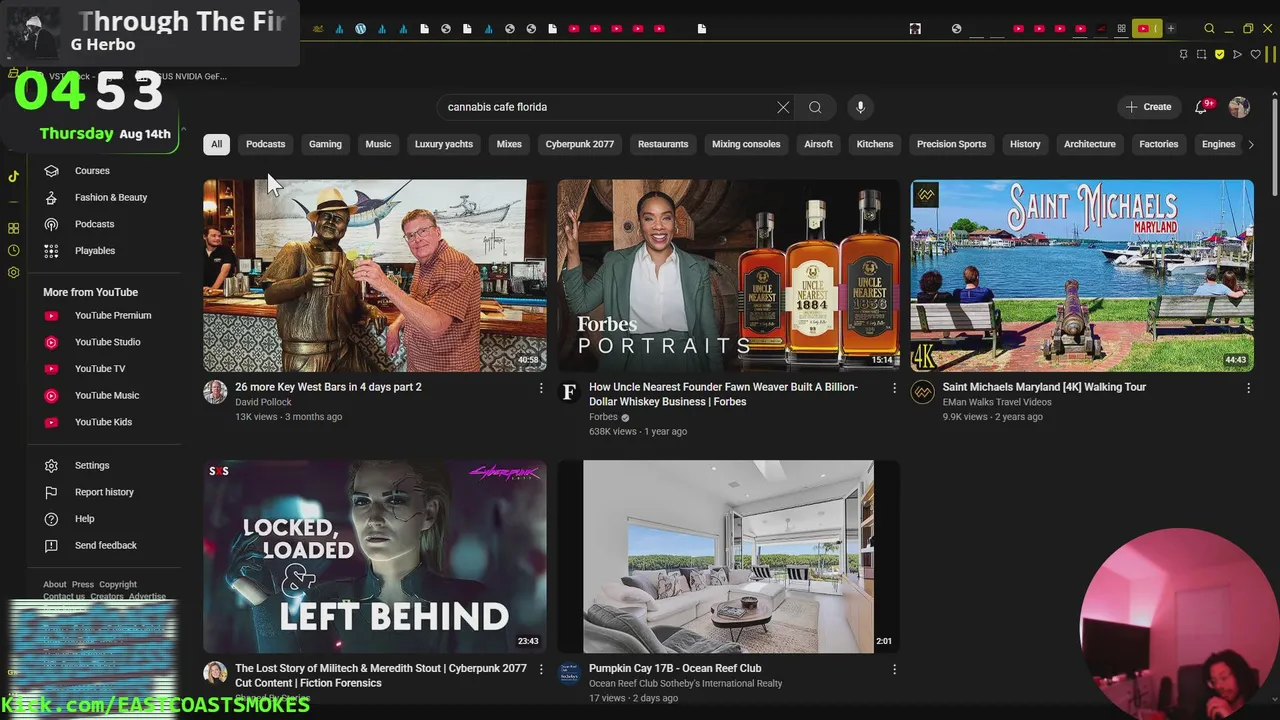Click the browser toolbar search magnifier
1280x720 pixels.
[1209, 29]
